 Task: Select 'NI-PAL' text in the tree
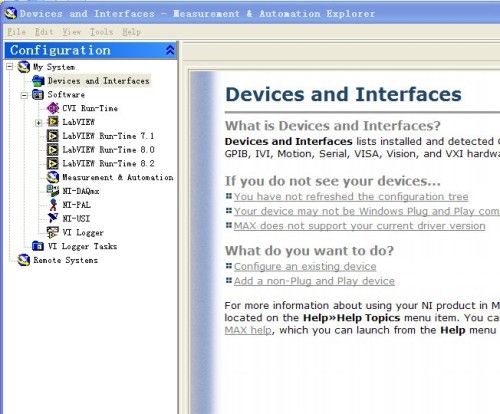click(76, 205)
